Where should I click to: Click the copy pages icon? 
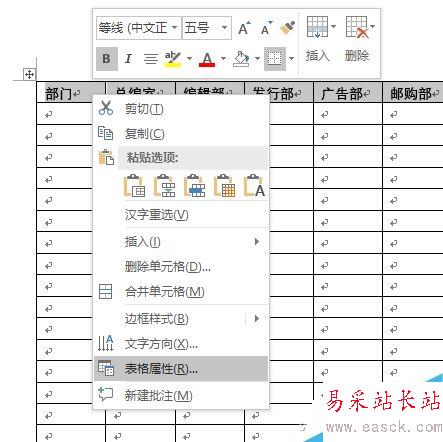coord(105,133)
